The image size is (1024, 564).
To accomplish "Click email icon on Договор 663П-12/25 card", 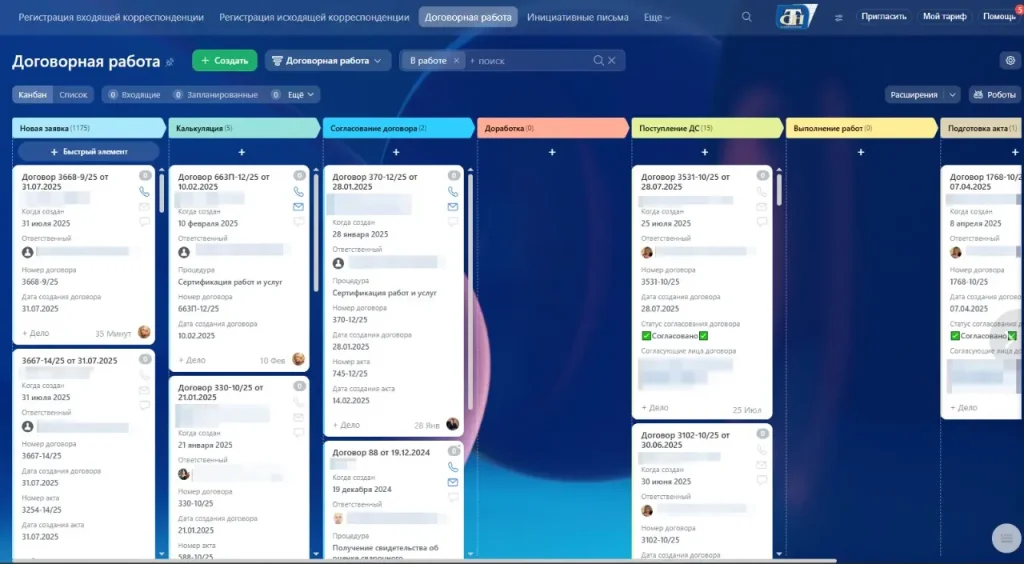I will (298, 207).
